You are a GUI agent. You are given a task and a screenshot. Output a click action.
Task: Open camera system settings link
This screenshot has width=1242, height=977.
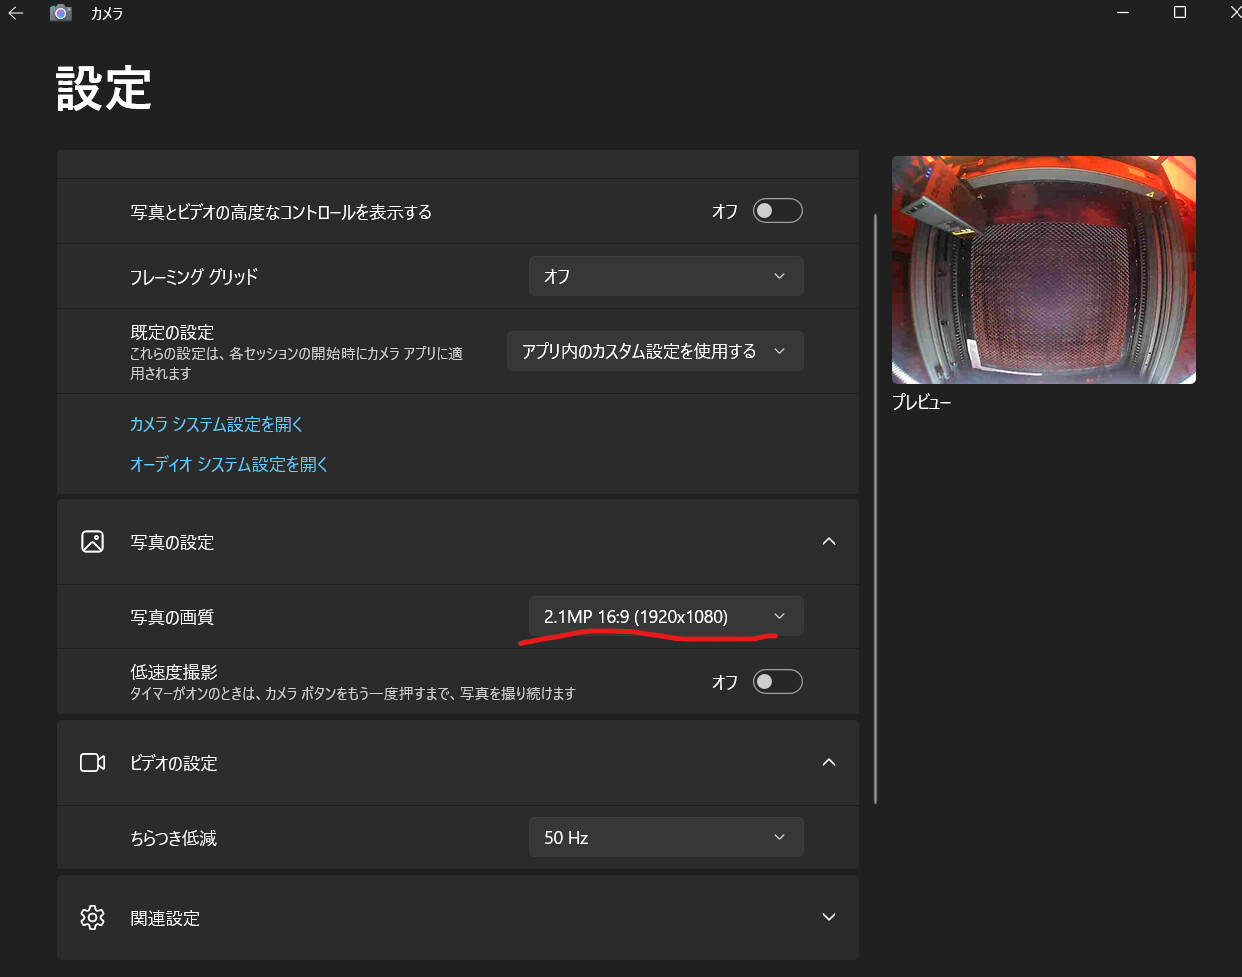[216, 425]
